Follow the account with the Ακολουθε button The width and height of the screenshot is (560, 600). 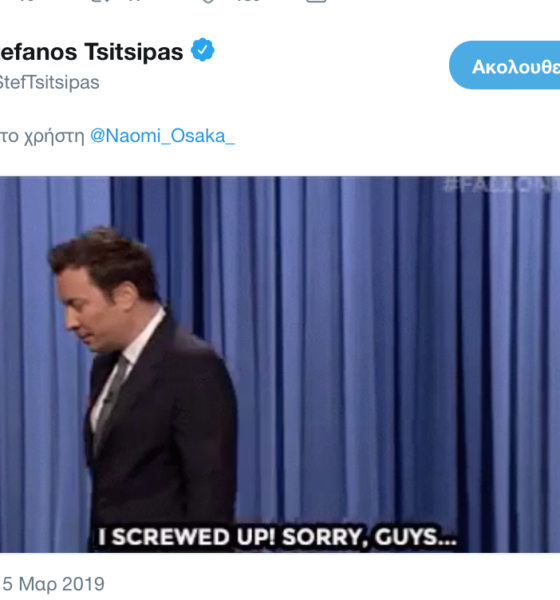(504, 65)
